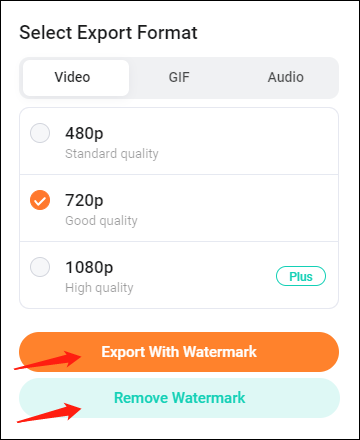
Task: Select the 720p radio button
Action: (40, 200)
